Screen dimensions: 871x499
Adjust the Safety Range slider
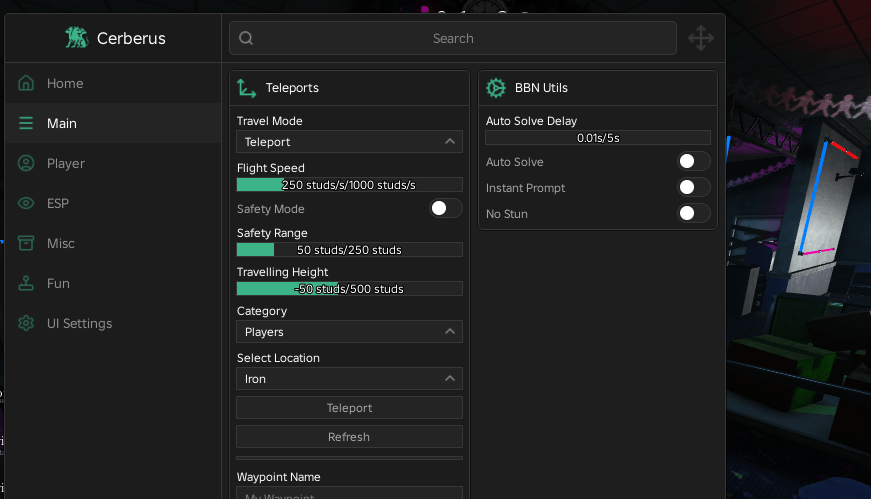tap(349, 250)
